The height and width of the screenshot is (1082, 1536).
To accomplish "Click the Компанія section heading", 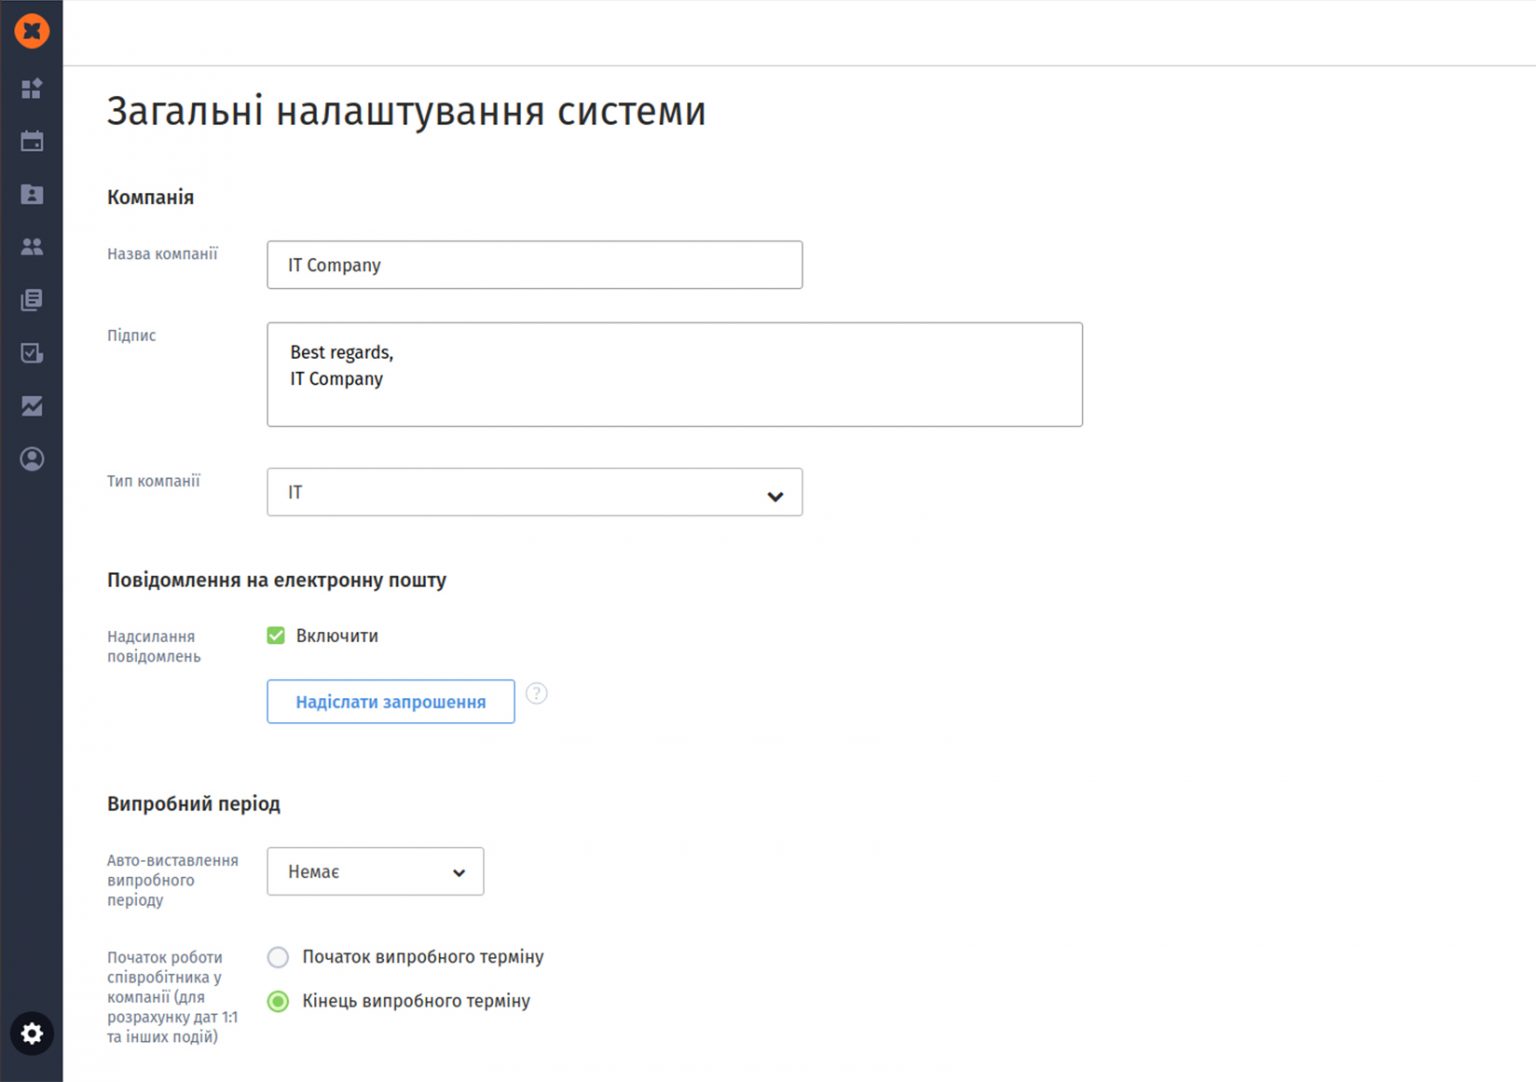I will [151, 197].
